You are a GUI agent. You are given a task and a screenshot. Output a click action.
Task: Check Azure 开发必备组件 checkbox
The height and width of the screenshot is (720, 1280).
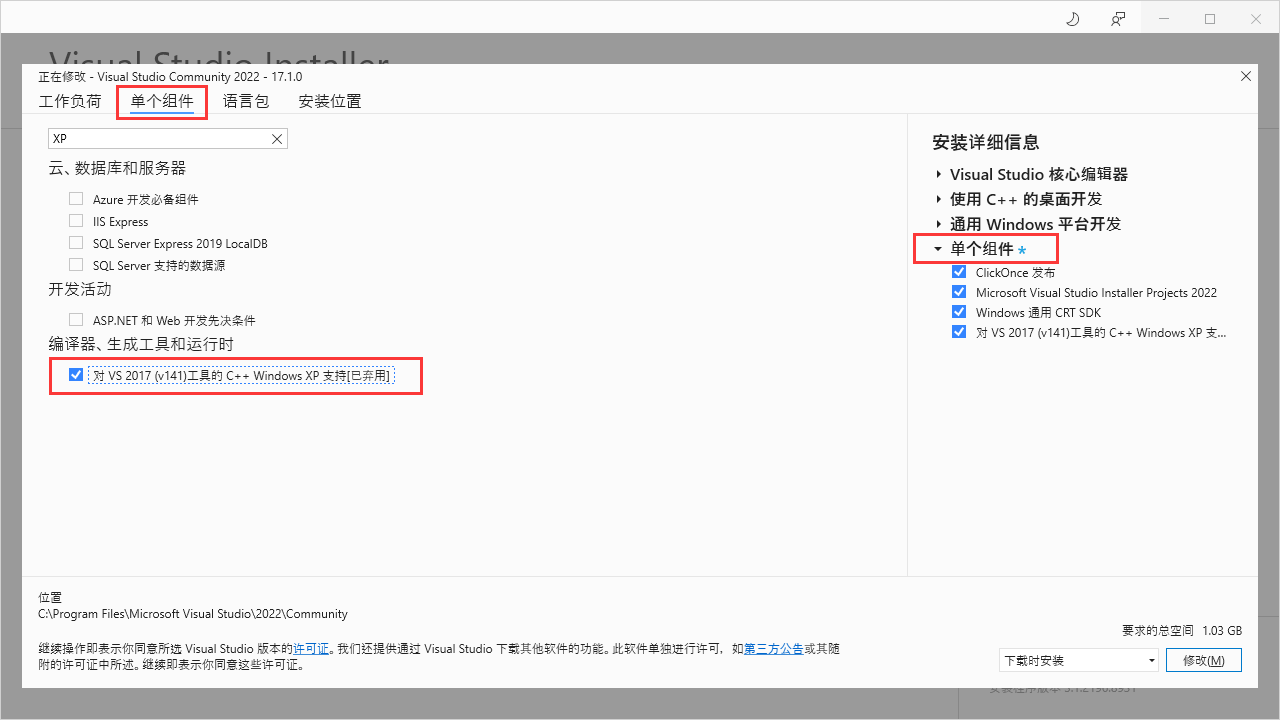click(76, 199)
